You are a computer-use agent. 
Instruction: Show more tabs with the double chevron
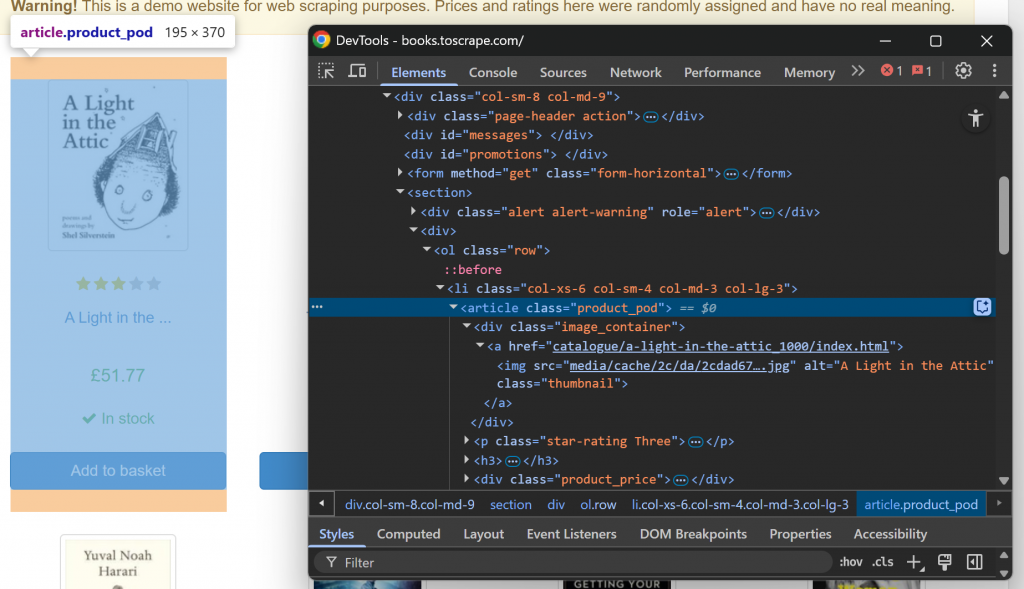pos(857,71)
